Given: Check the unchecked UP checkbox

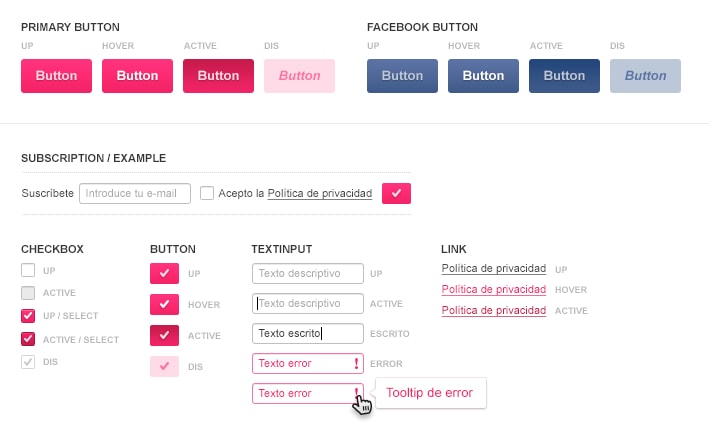Looking at the screenshot, I should point(28,270).
